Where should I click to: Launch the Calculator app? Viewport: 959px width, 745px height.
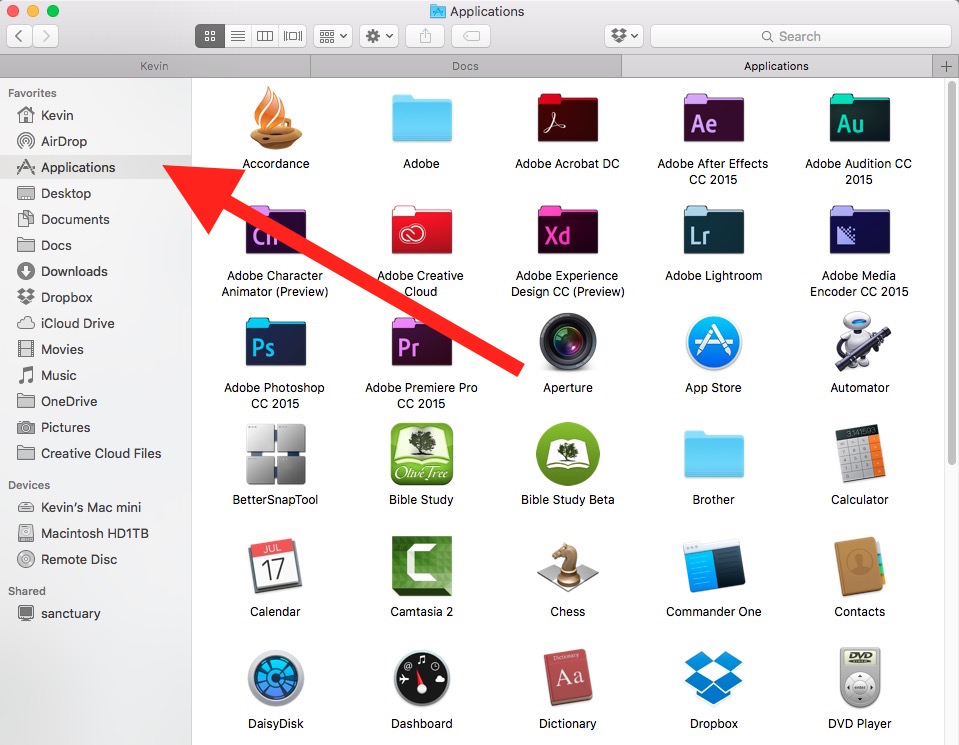859,454
